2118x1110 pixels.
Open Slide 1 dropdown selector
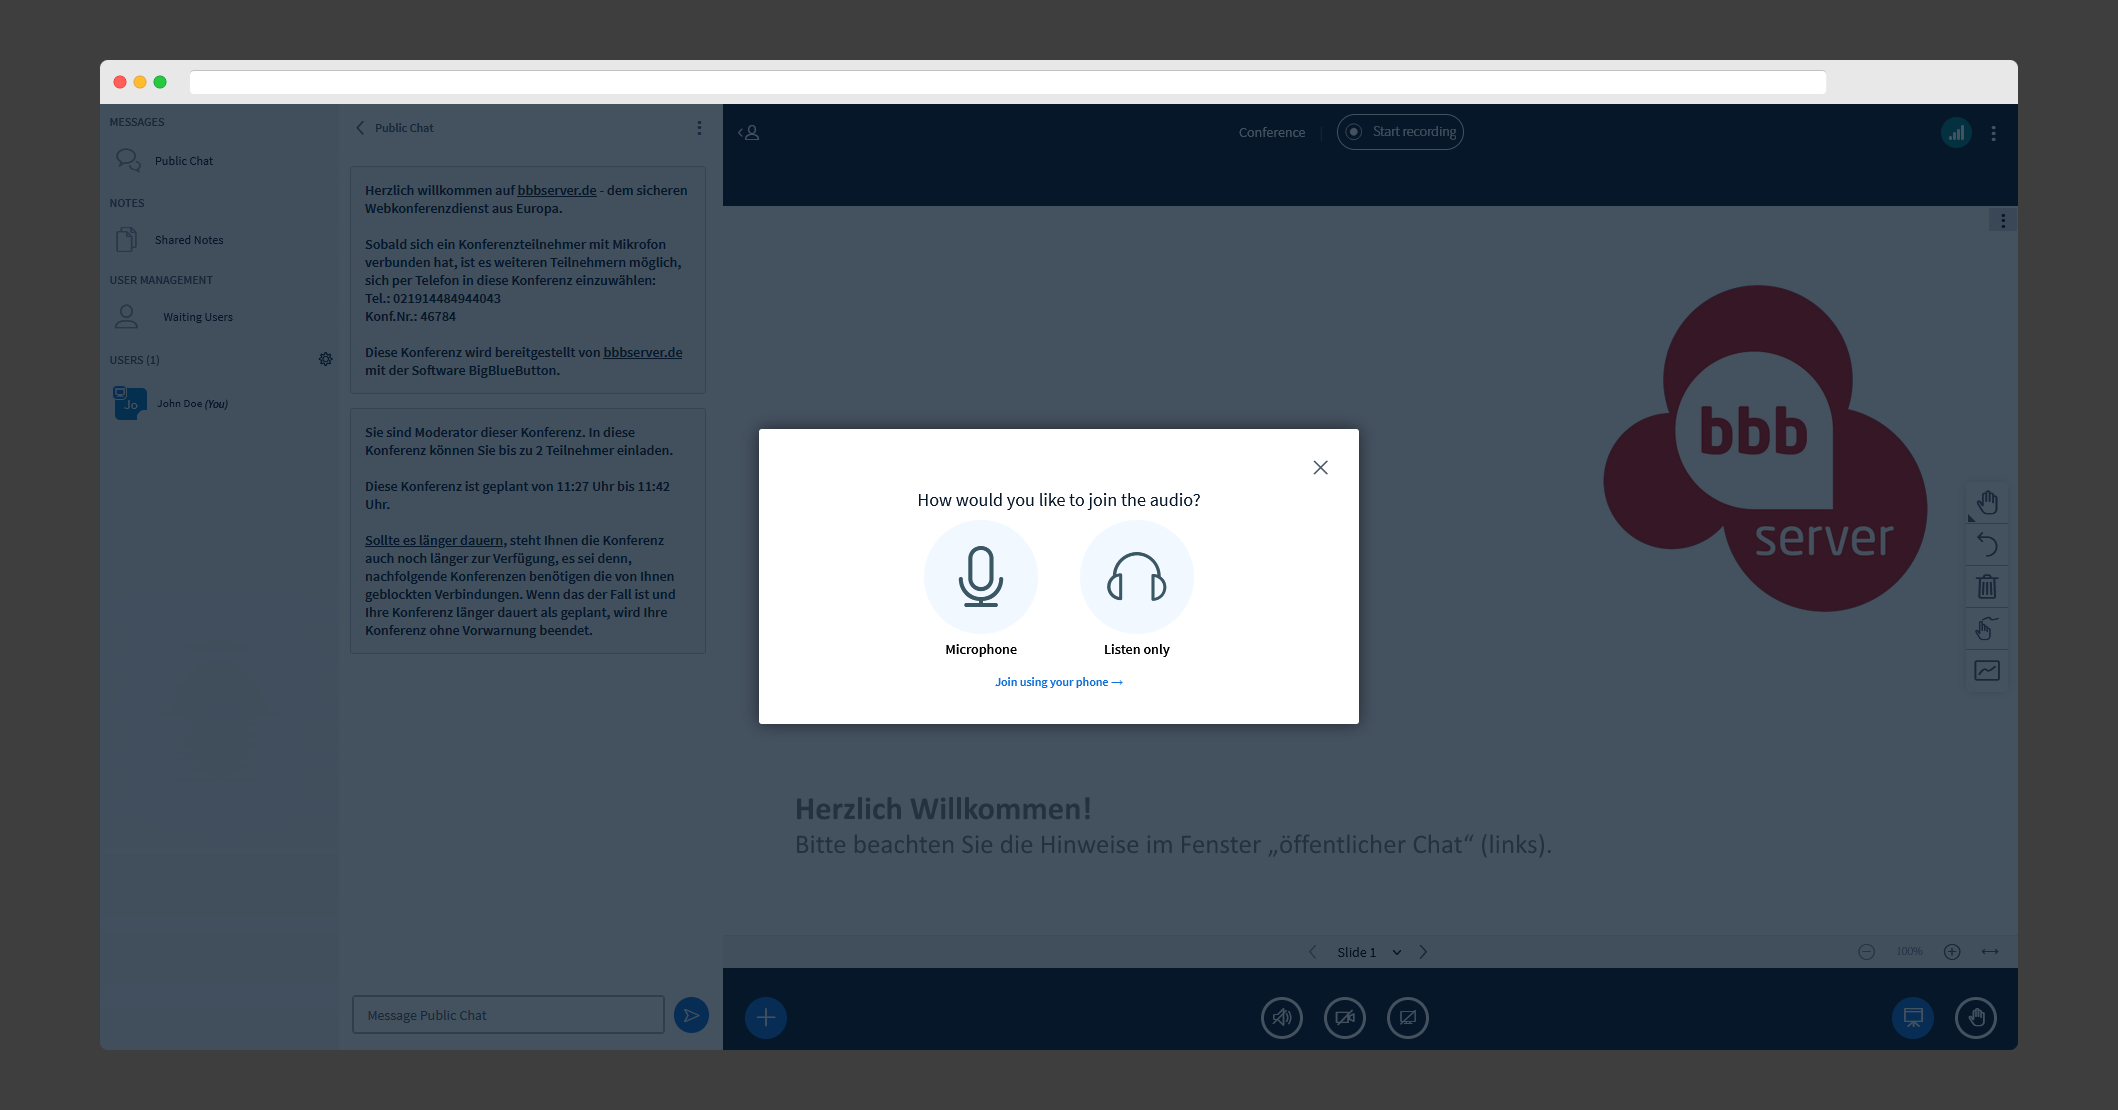point(1369,952)
